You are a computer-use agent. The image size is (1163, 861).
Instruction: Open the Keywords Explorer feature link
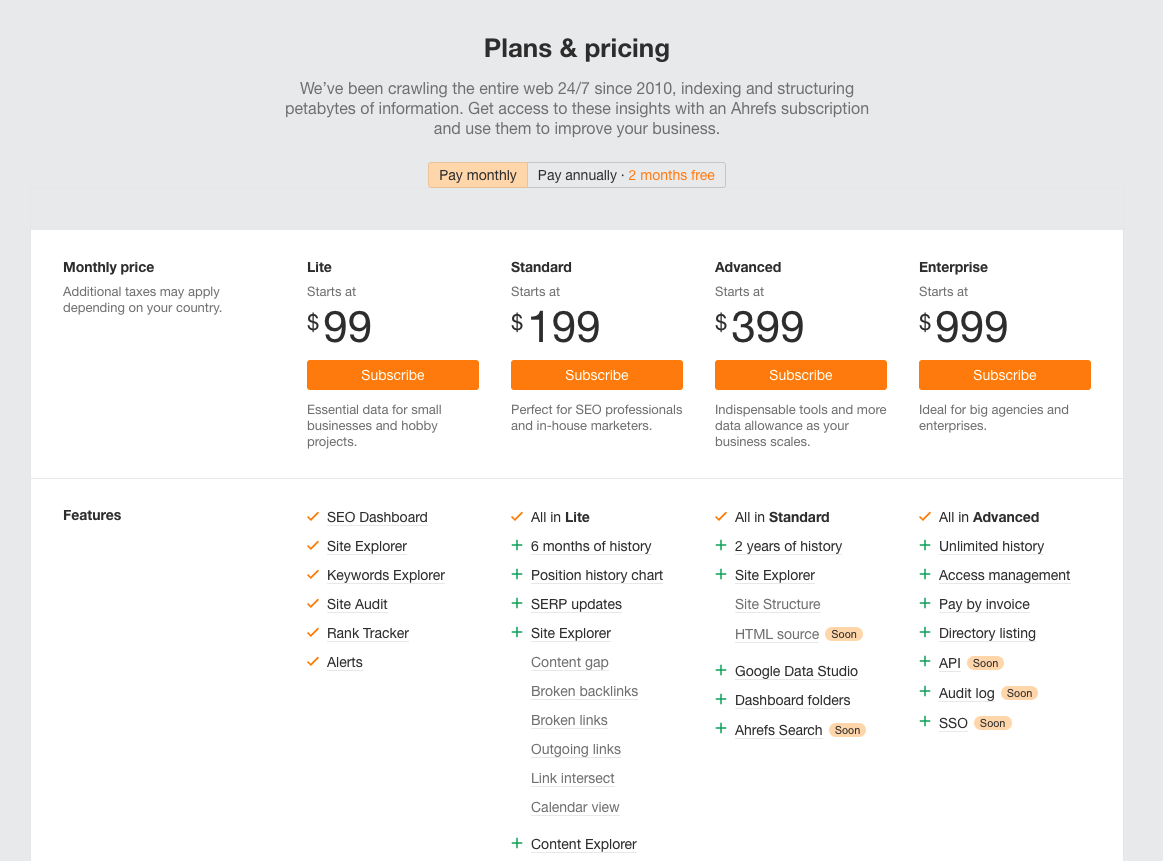tap(386, 575)
